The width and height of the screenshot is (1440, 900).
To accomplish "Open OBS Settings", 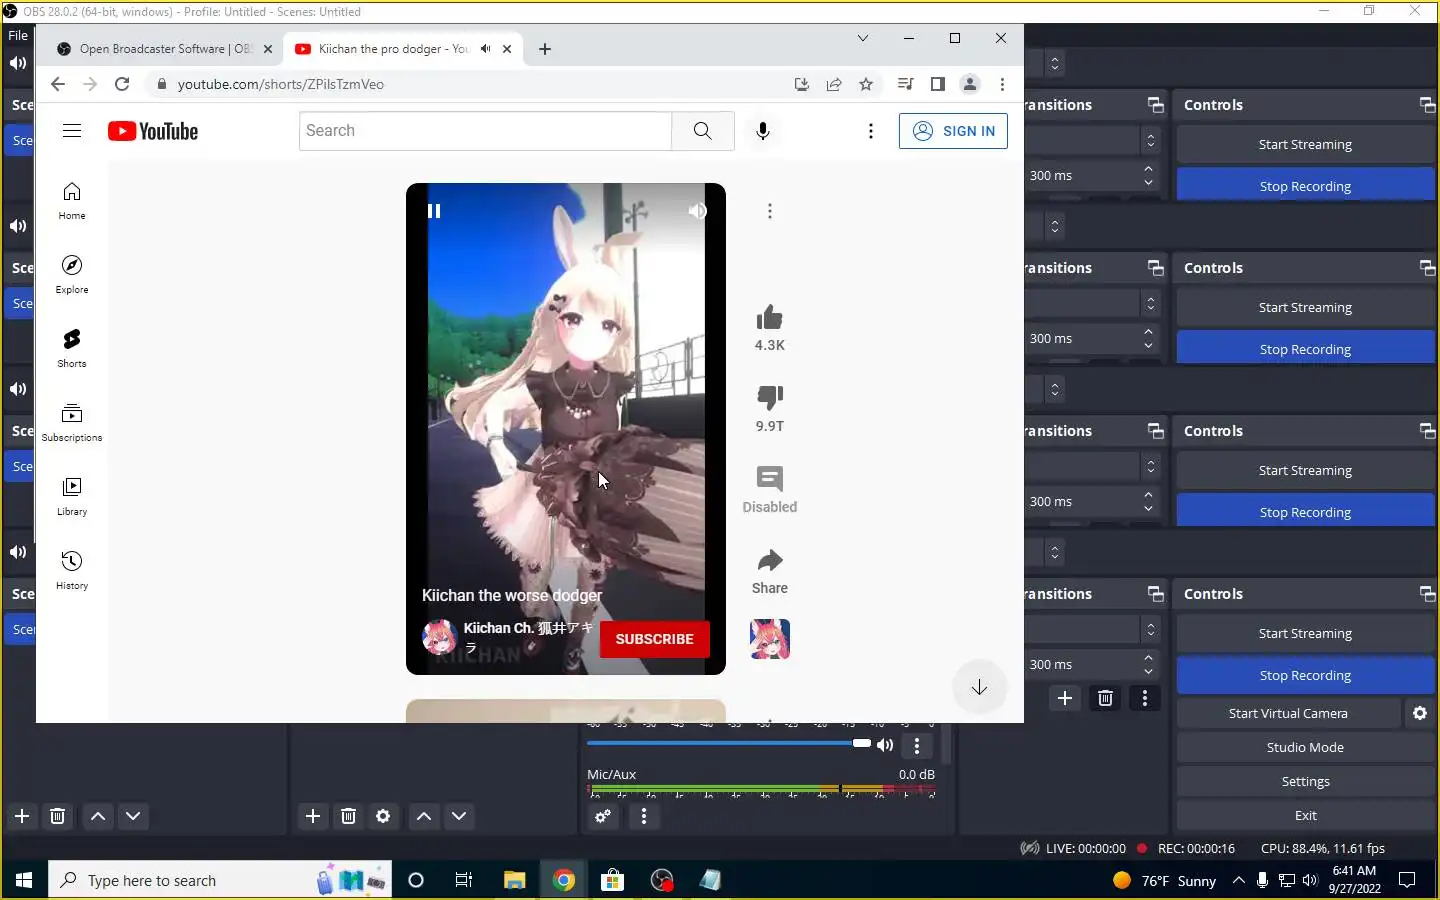I will point(1305,781).
